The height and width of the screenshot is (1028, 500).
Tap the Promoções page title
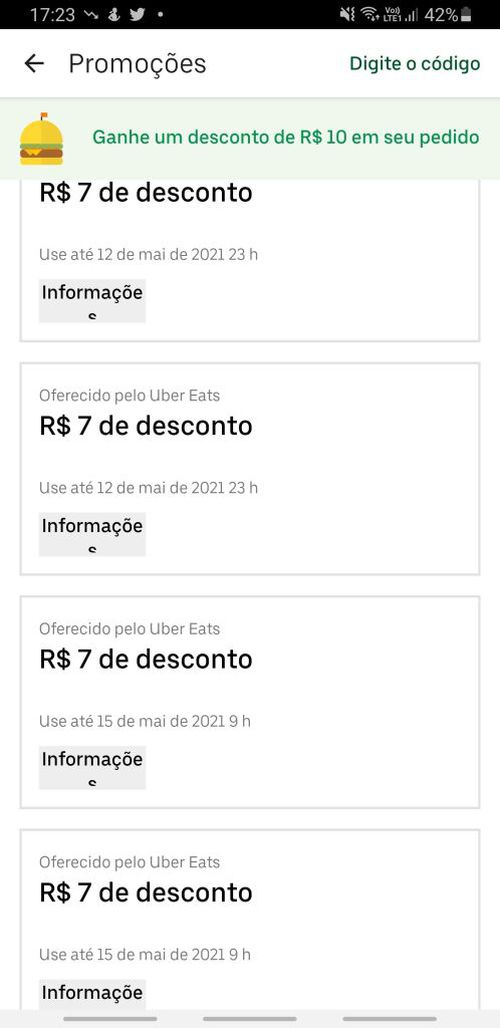point(138,64)
